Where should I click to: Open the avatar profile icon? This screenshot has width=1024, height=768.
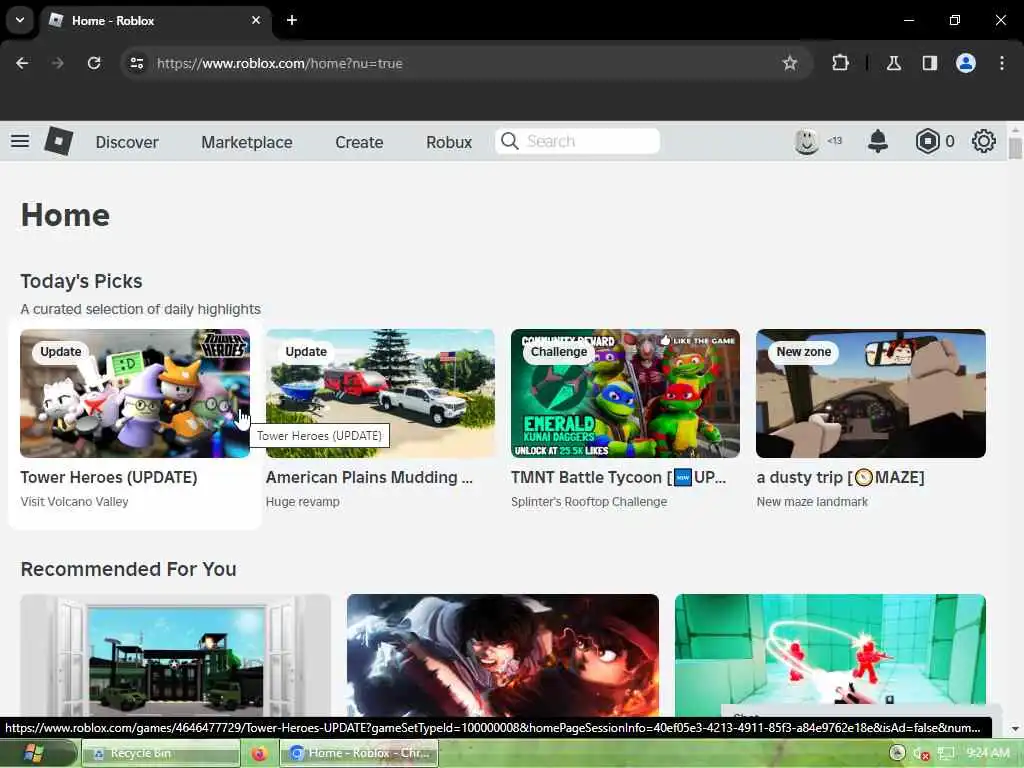[807, 141]
